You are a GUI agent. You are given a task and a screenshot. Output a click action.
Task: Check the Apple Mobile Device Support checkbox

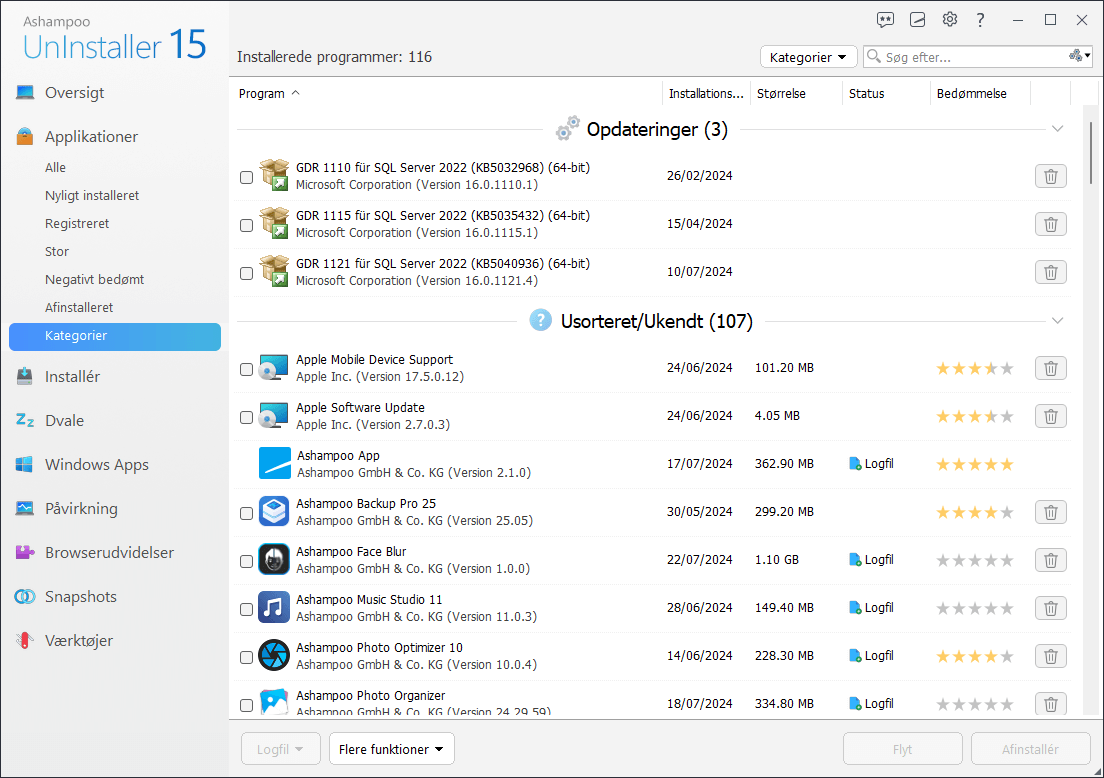[x=246, y=369]
